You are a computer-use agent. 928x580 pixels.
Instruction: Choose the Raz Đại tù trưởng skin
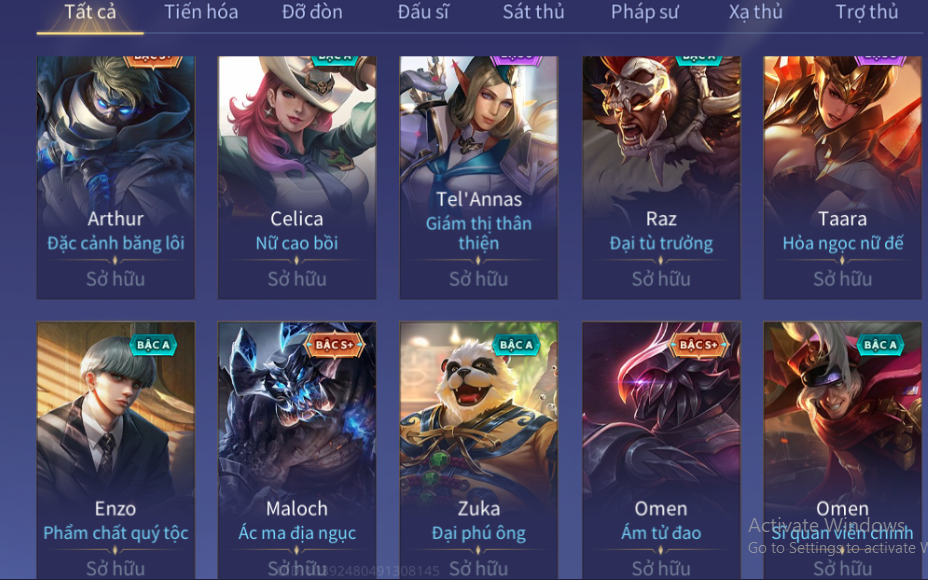(661, 178)
